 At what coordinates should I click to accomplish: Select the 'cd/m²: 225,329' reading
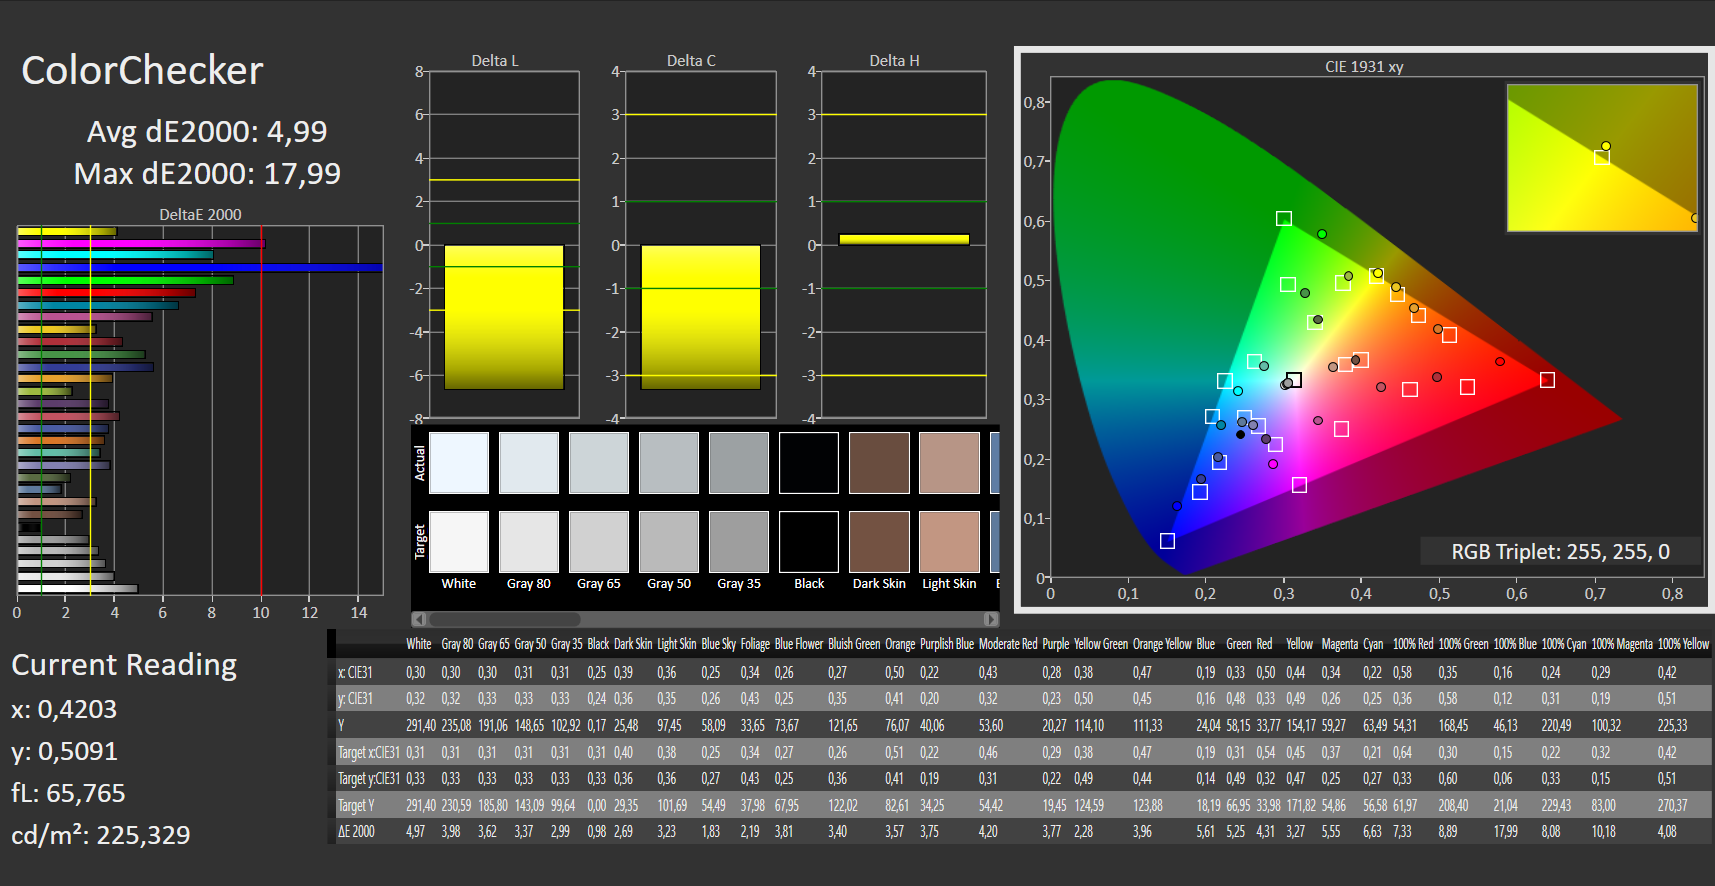(101, 835)
